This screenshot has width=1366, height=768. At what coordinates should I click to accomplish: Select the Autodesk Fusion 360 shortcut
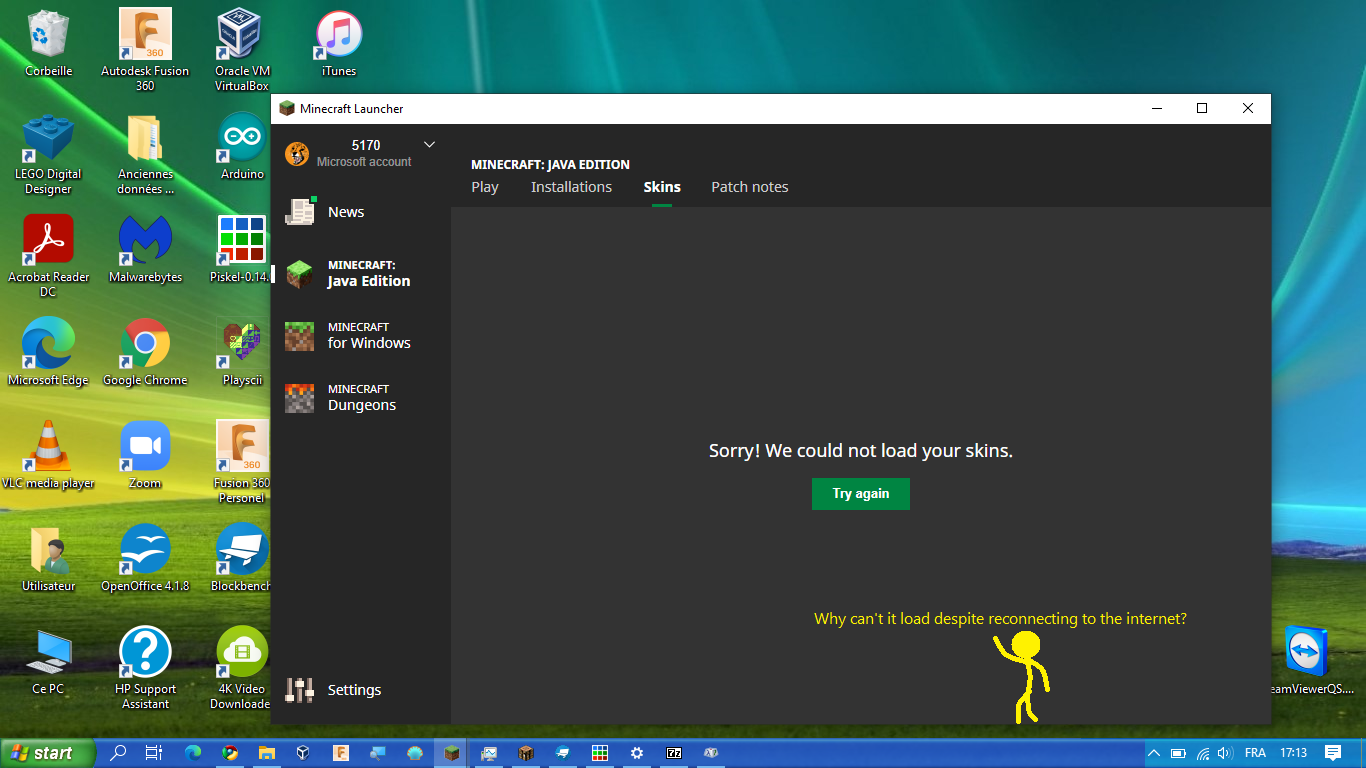pyautogui.click(x=145, y=50)
